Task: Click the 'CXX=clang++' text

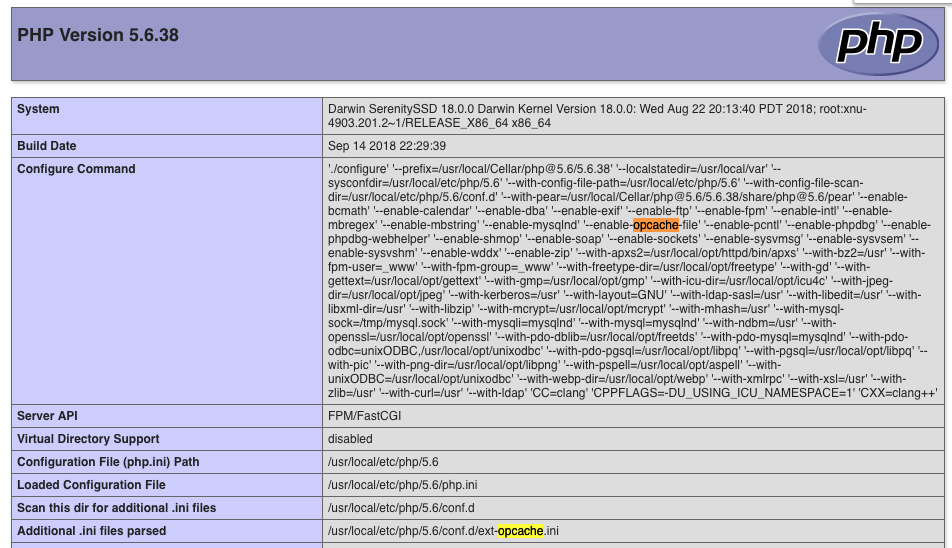Action: (899, 393)
